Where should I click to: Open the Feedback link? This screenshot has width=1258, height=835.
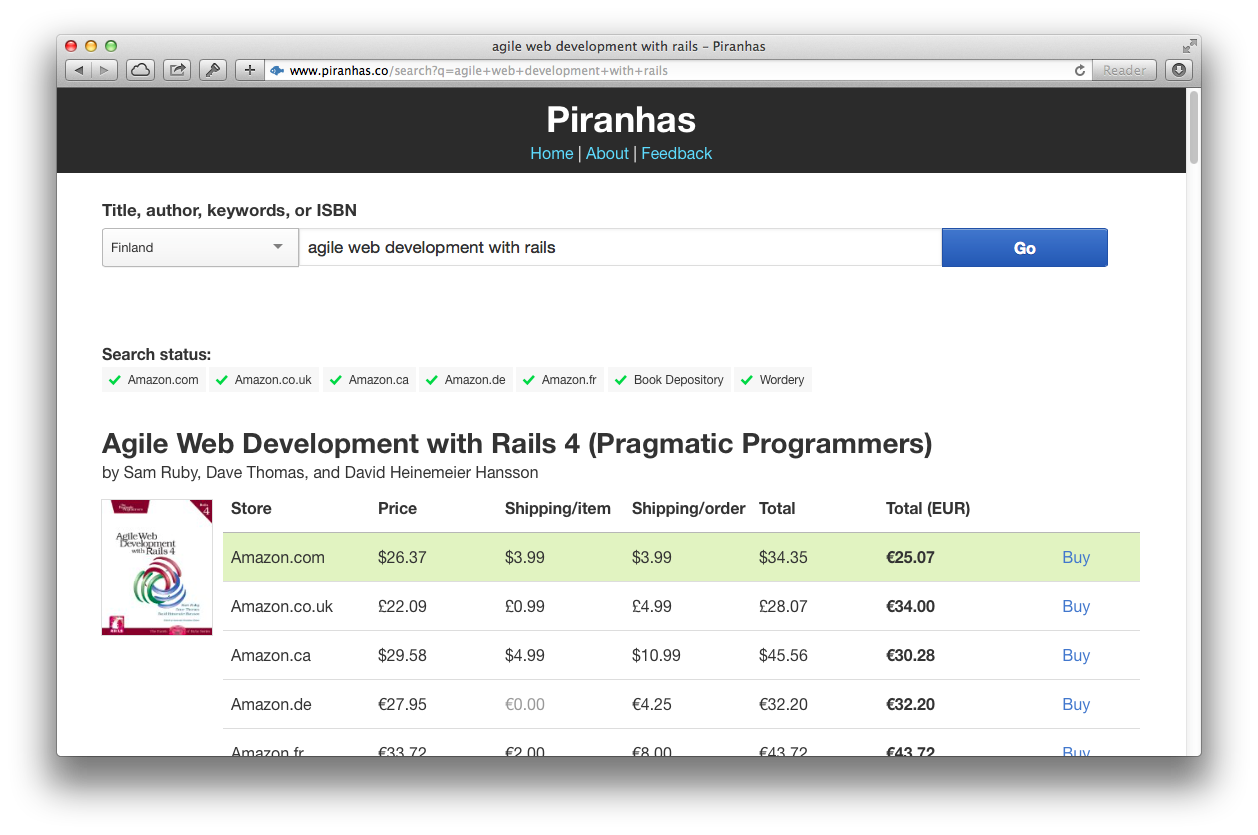[676, 153]
